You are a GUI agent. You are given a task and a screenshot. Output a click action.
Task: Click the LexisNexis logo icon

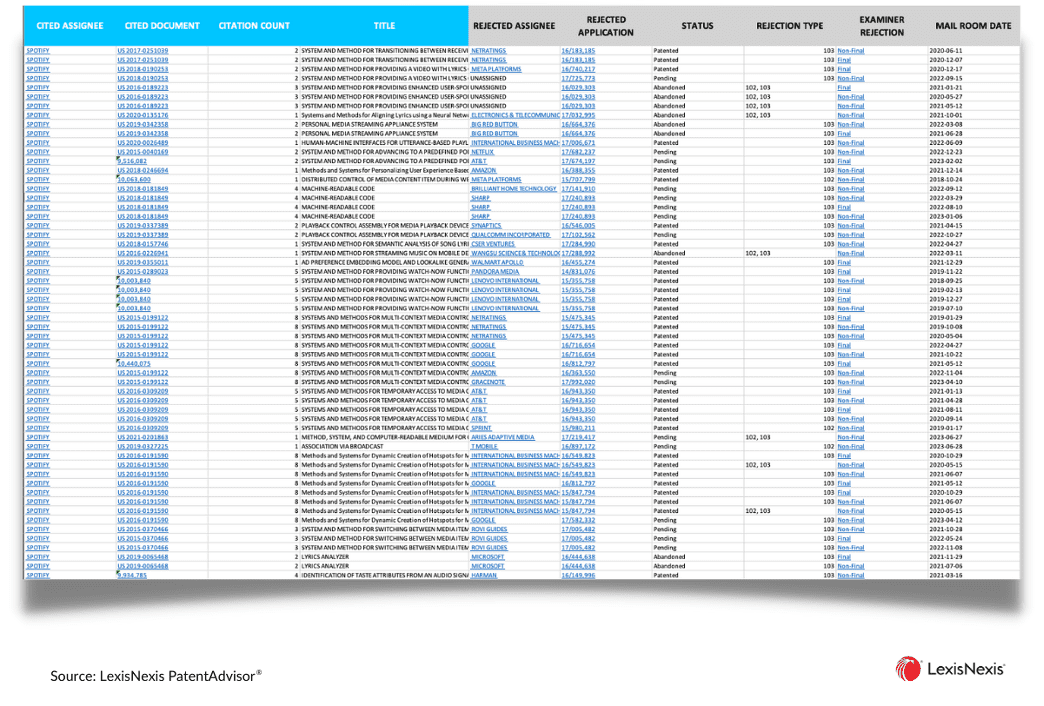pos(908,669)
